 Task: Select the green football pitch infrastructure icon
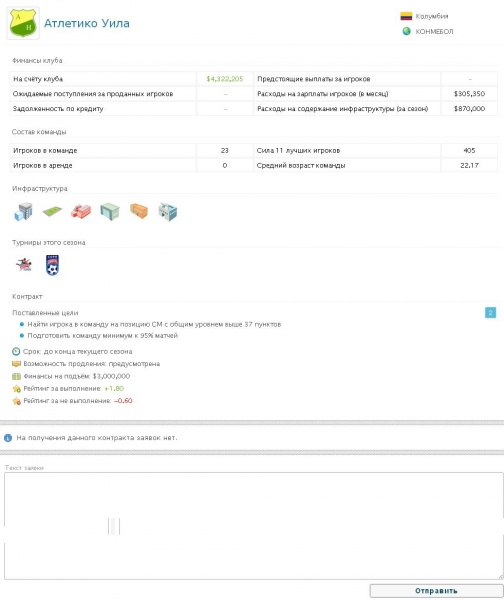click(52, 211)
